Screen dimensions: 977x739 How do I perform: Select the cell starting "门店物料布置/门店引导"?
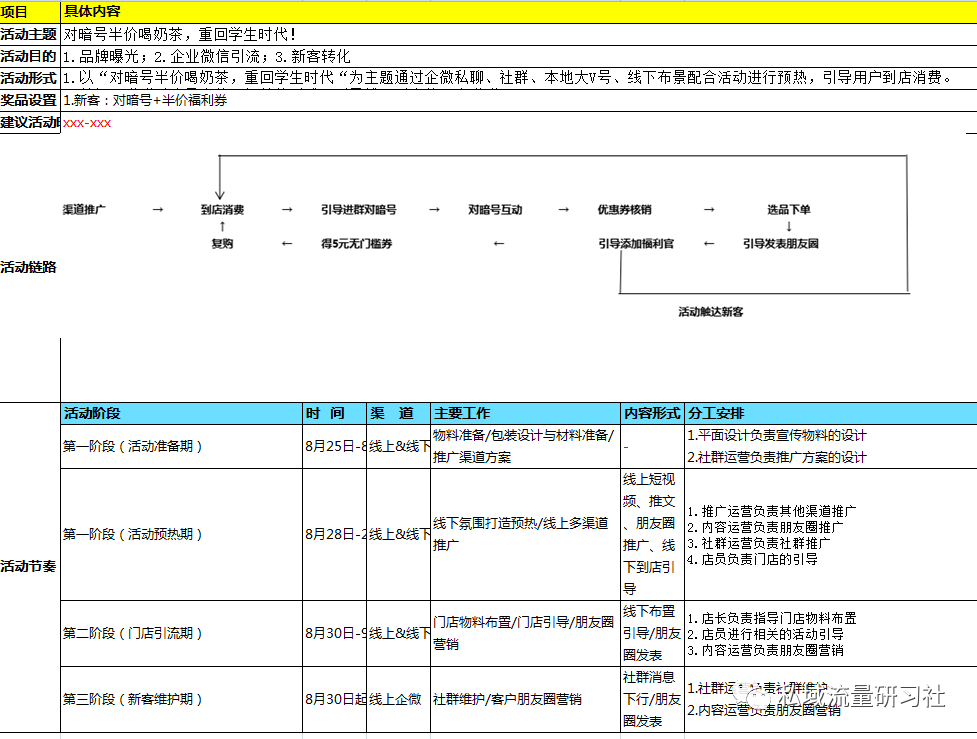[525, 634]
